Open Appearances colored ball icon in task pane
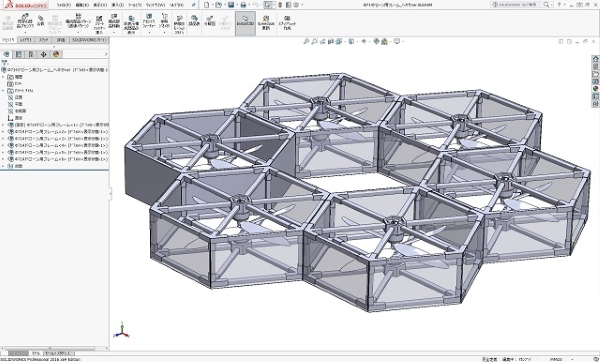Viewport: 600px width, 362px height. tap(595, 88)
